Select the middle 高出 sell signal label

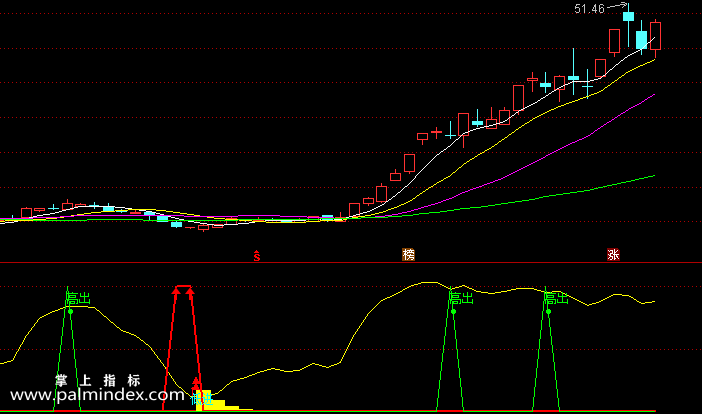pyautogui.click(x=461, y=299)
